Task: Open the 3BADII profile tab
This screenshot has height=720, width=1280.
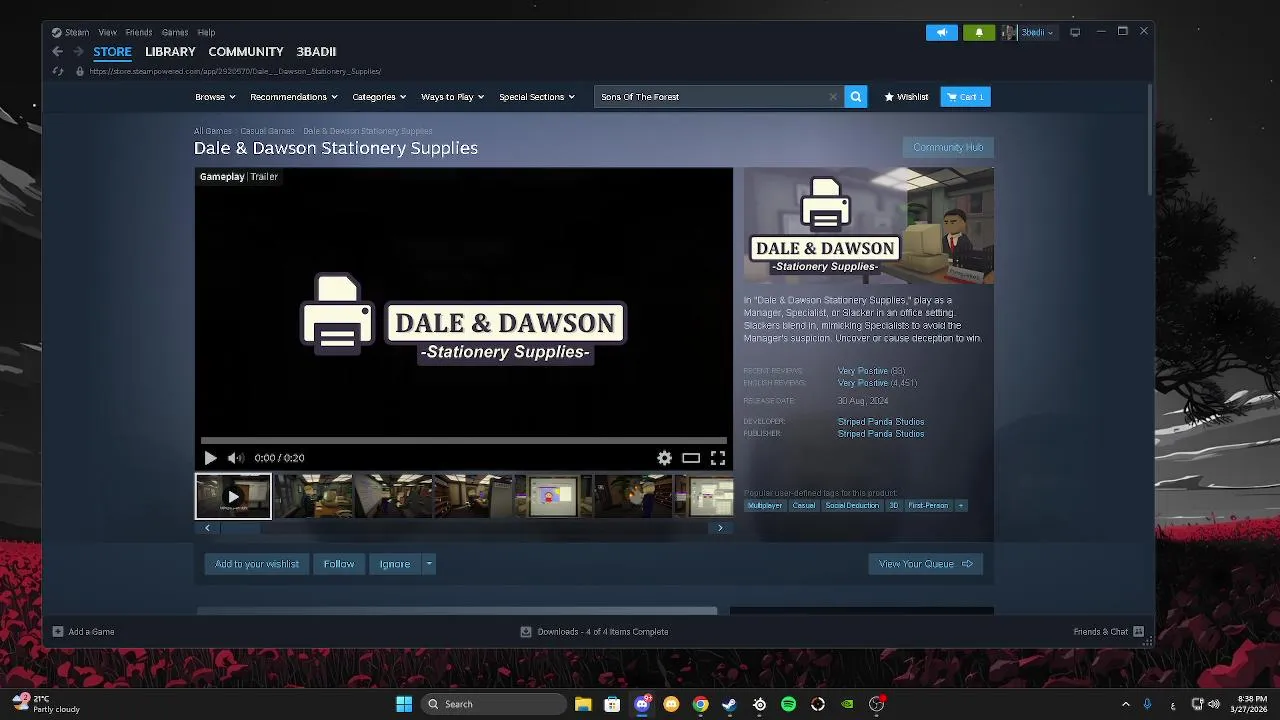Action: coord(316,51)
